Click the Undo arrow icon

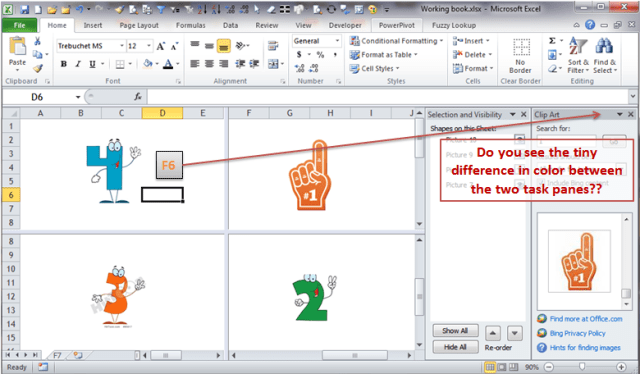pyautogui.click(x=79, y=9)
